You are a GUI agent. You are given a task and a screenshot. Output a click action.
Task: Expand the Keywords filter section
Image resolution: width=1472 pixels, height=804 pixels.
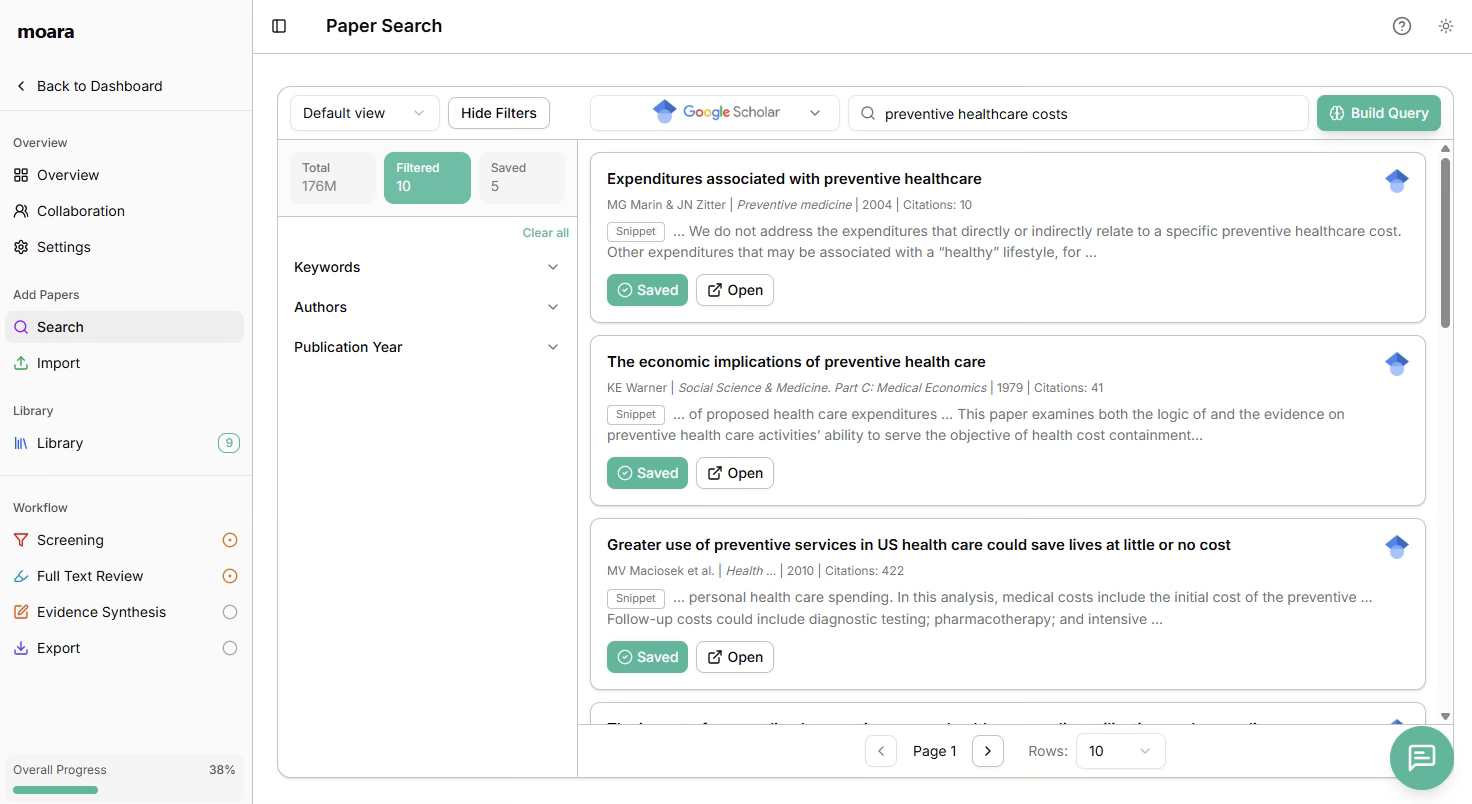point(327,267)
